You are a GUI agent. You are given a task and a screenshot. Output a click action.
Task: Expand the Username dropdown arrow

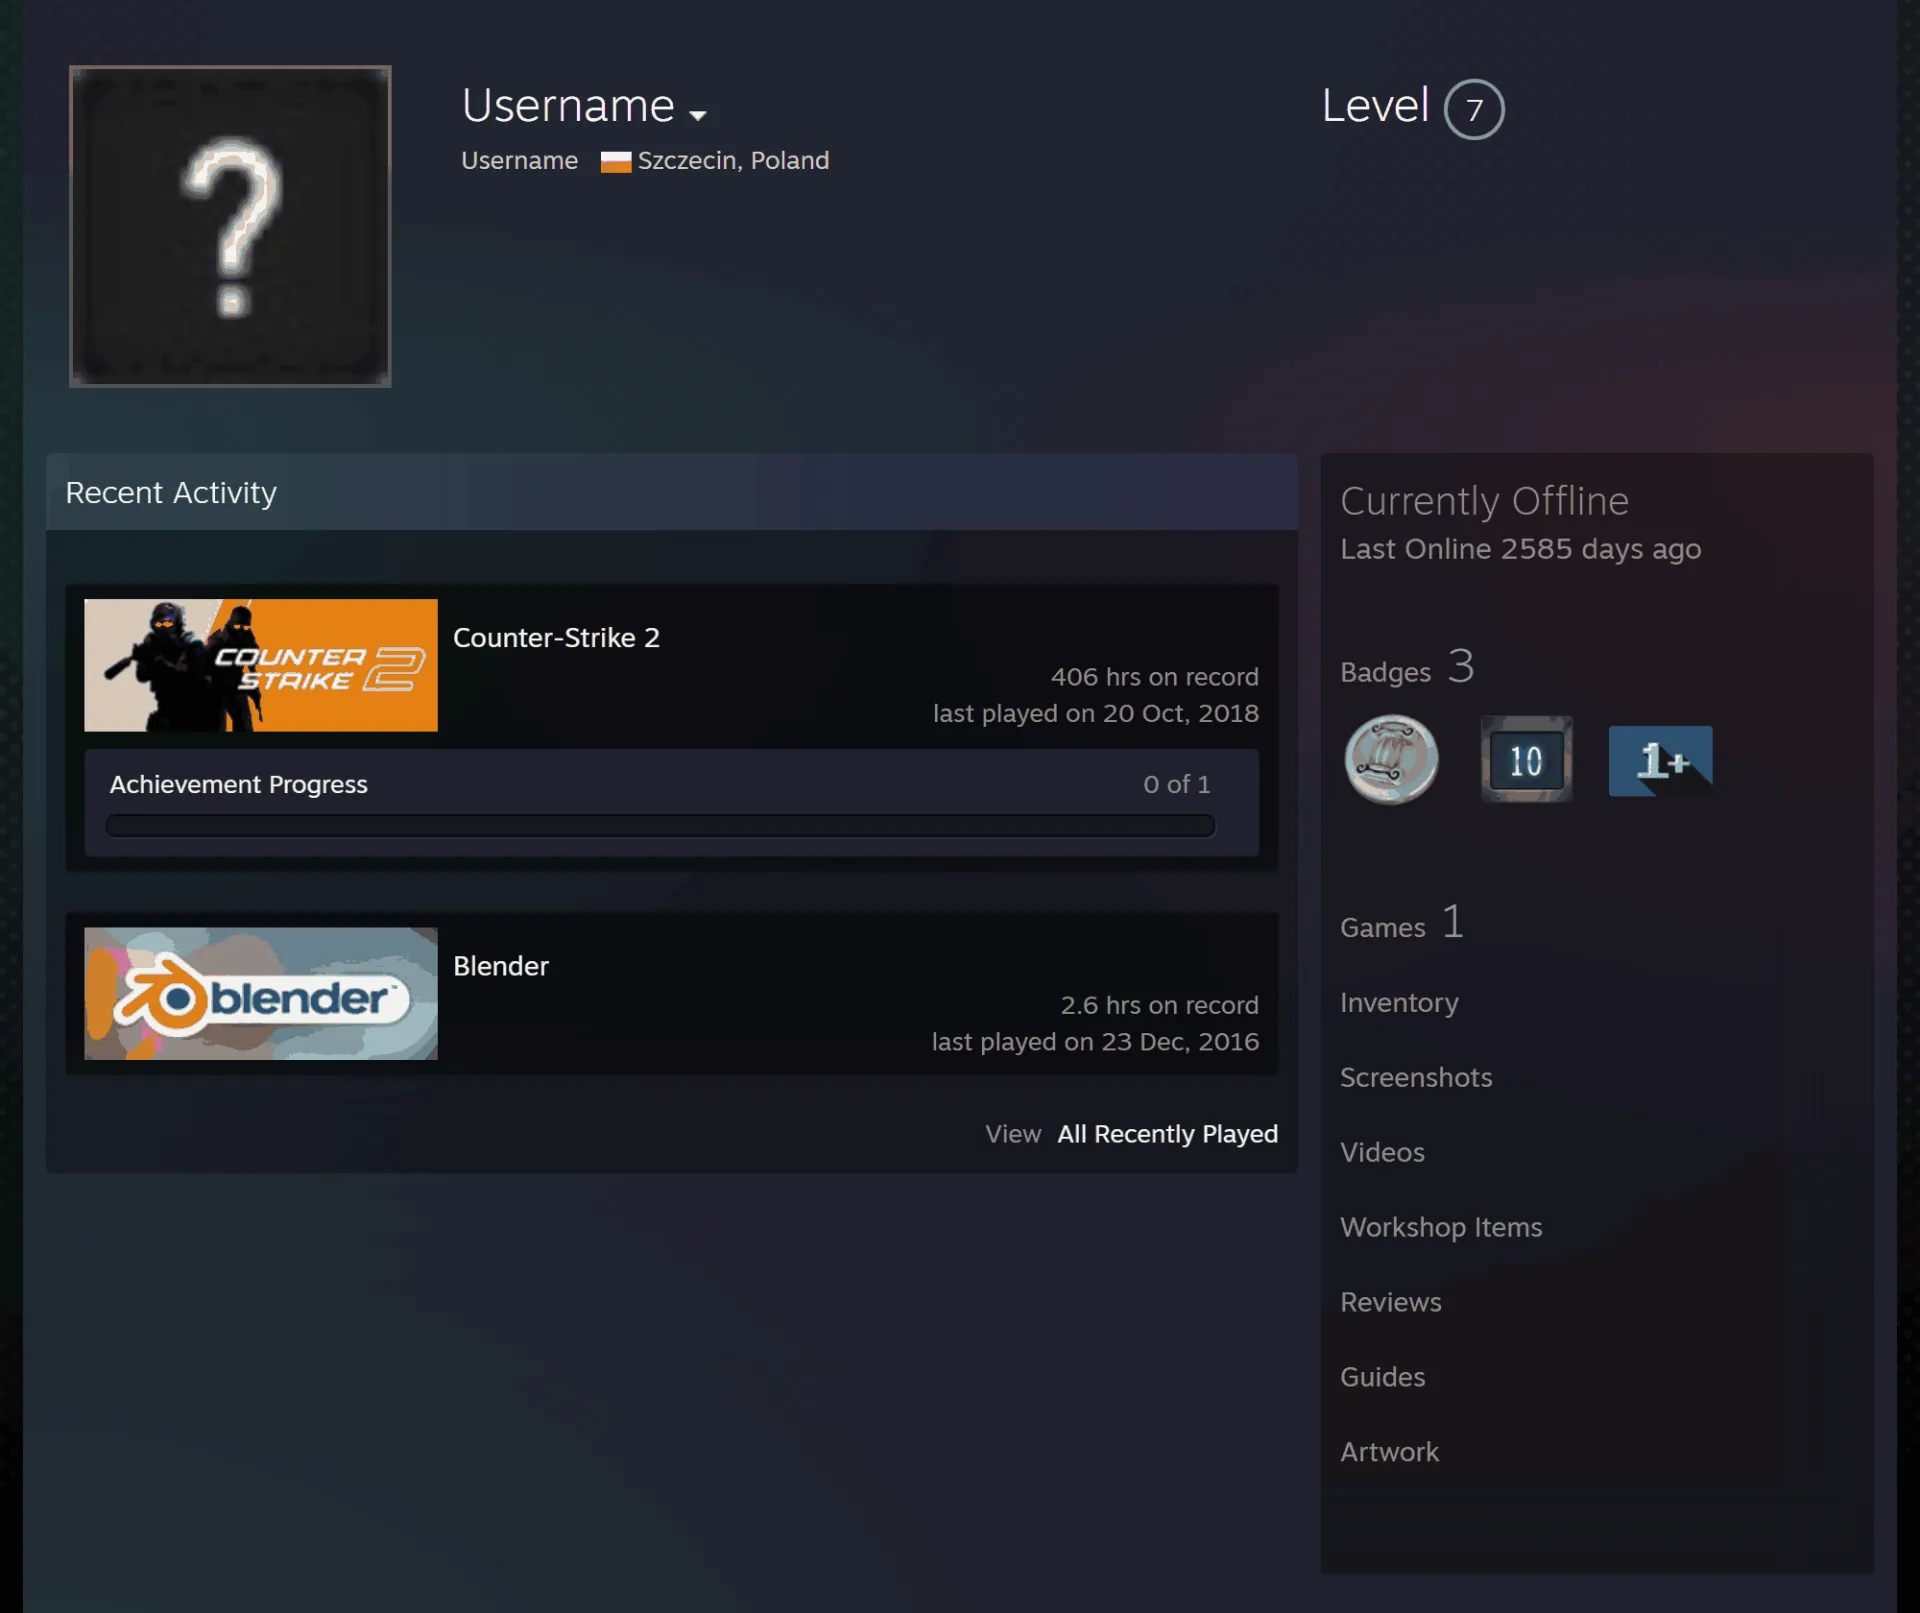(x=698, y=115)
